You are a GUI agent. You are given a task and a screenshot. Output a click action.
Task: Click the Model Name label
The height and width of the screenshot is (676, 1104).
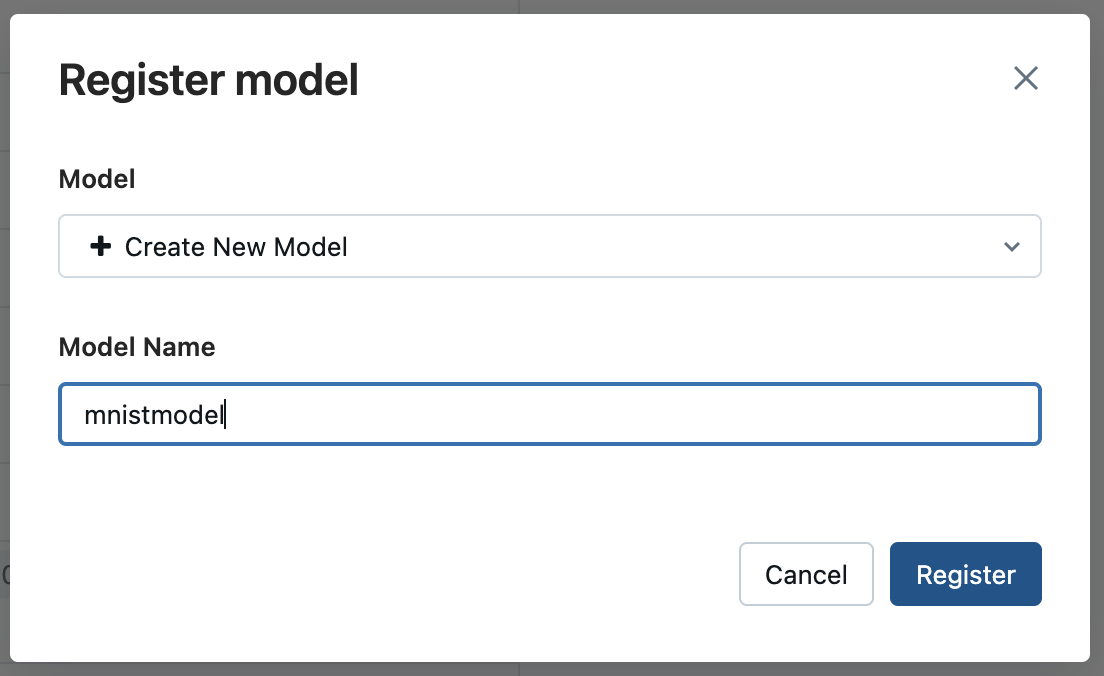click(137, 347)
